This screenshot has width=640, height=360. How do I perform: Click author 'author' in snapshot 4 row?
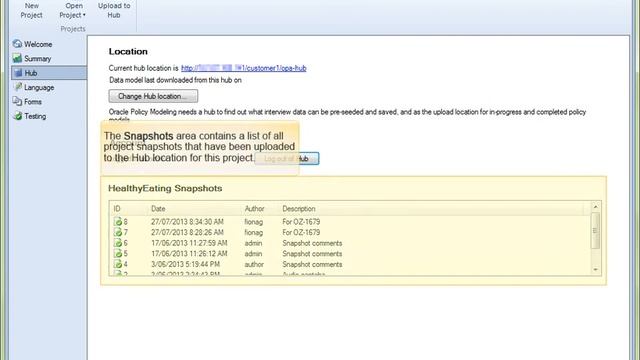coord(254,264)
